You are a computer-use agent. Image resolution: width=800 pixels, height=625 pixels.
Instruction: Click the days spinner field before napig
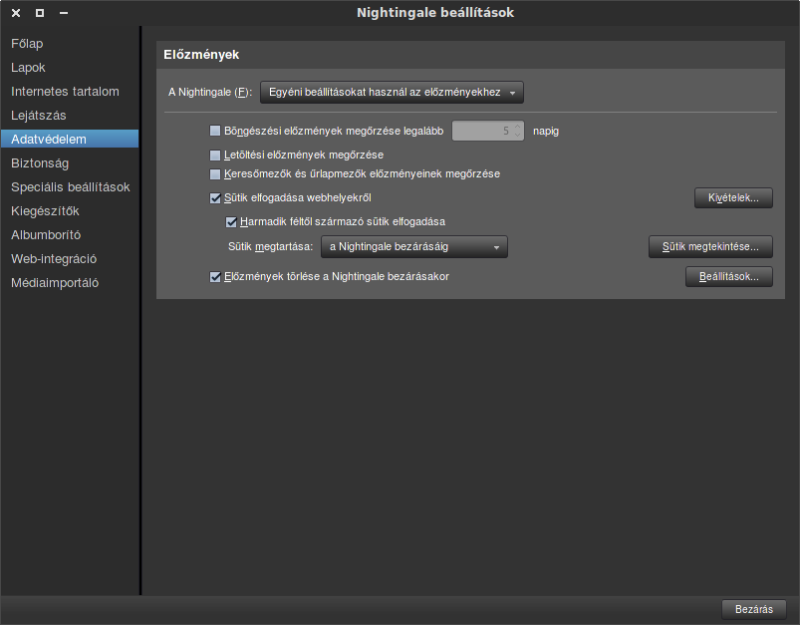[482, 131]
